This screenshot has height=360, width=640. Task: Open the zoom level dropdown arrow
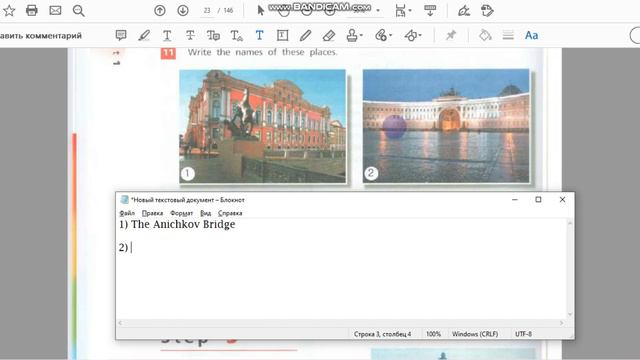(x=378, y=11)
